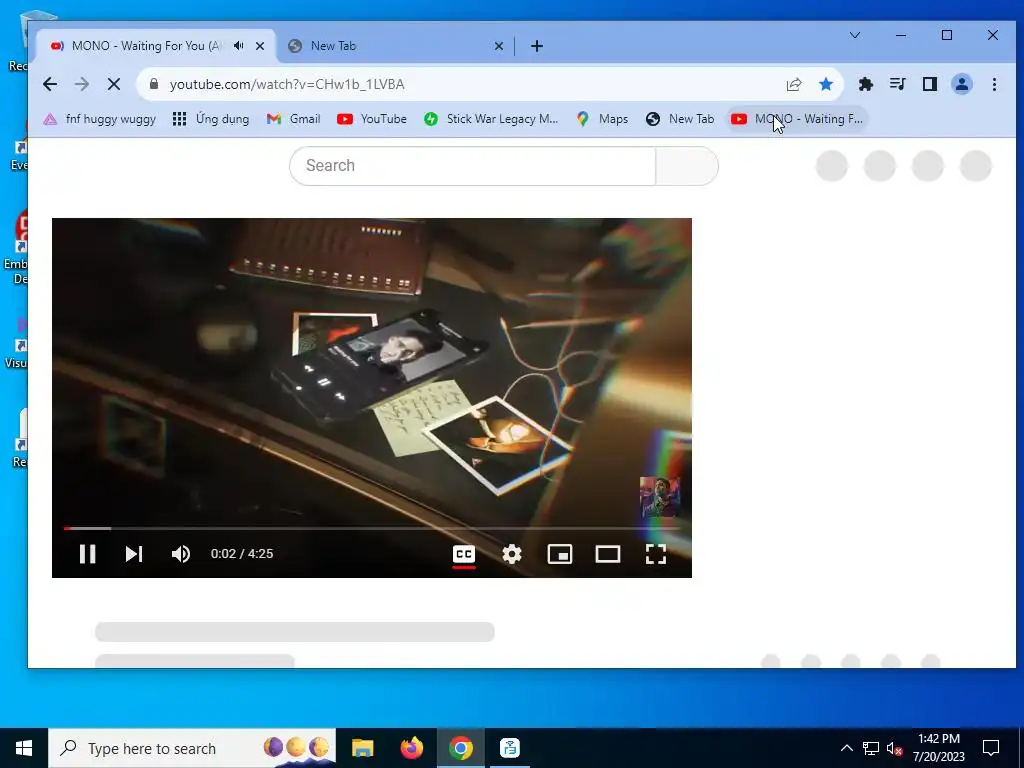Share this page icon in address bar

(x=793, y=84)
